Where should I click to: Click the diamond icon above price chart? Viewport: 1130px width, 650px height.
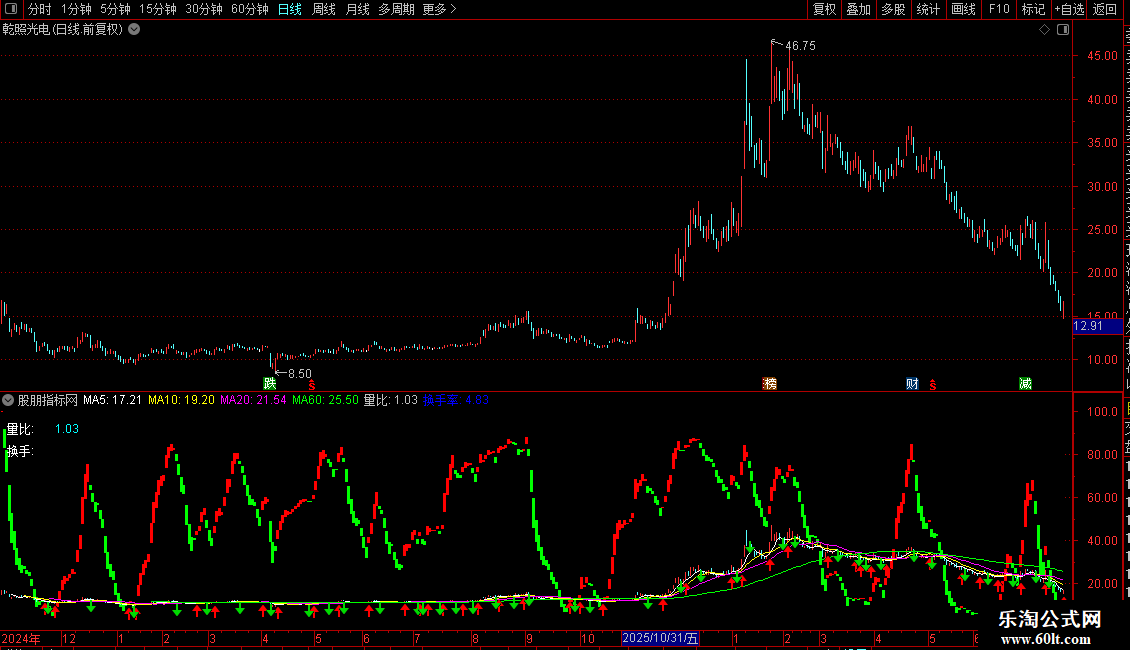point(1044,30)
